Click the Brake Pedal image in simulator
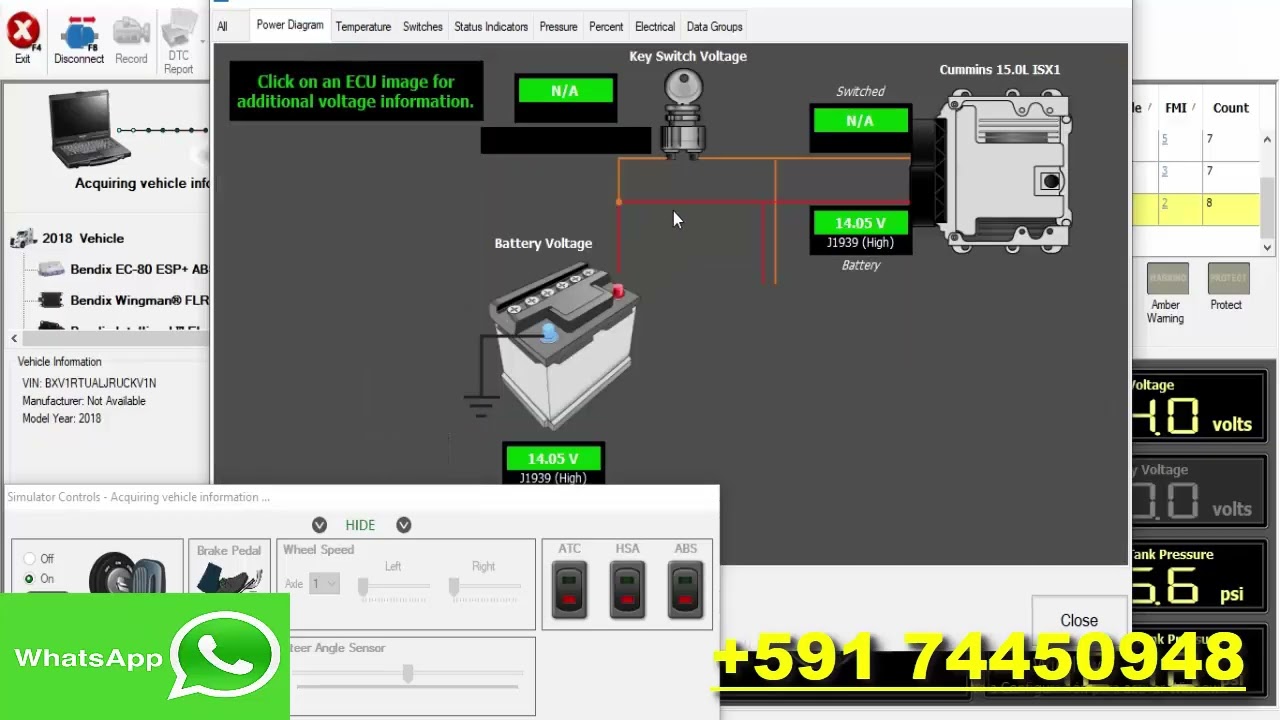 click(x=229, y=577)
